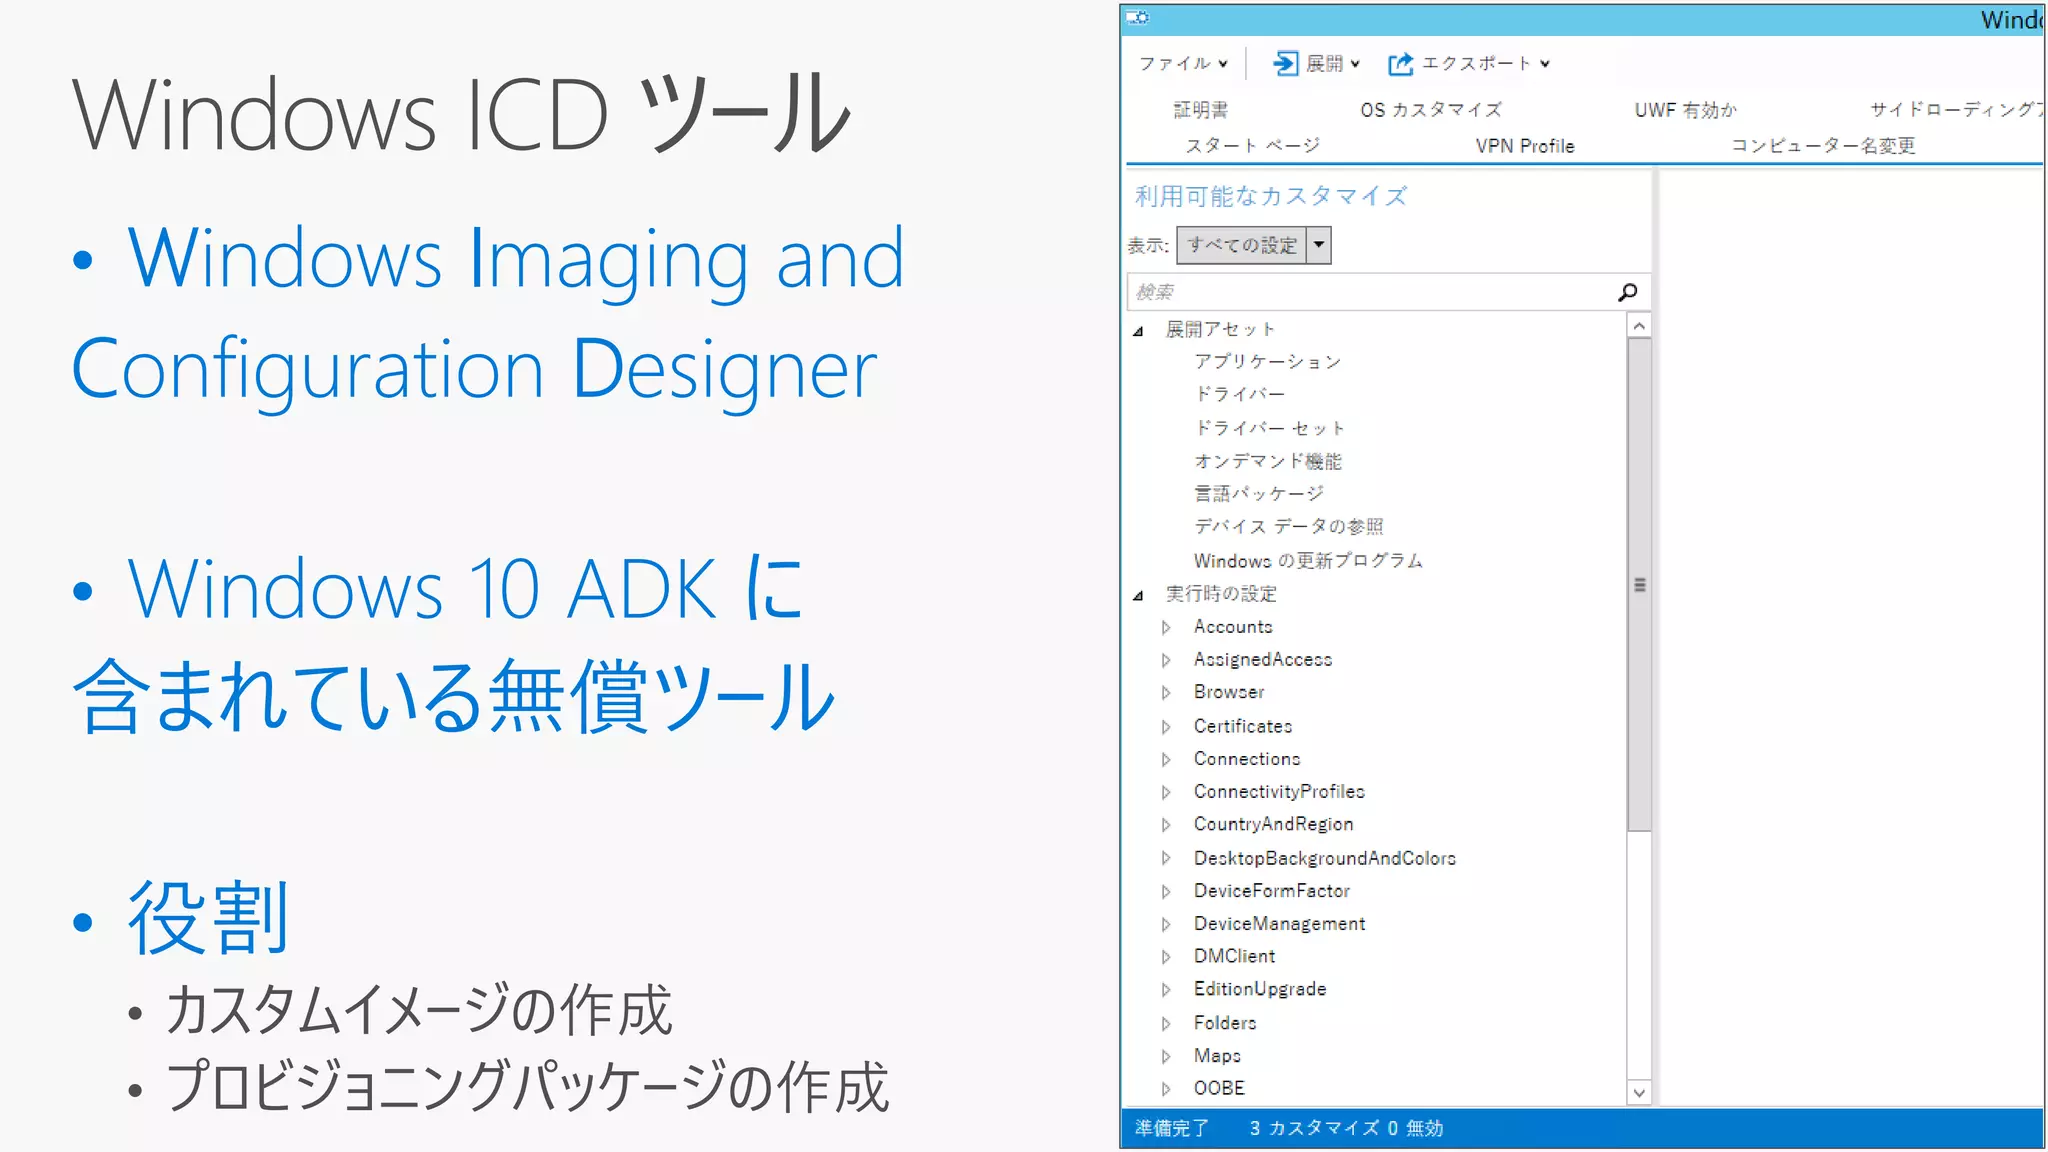Expand the Certificates node arrow
The image size is (2048, 1152).
(1166, 727)
